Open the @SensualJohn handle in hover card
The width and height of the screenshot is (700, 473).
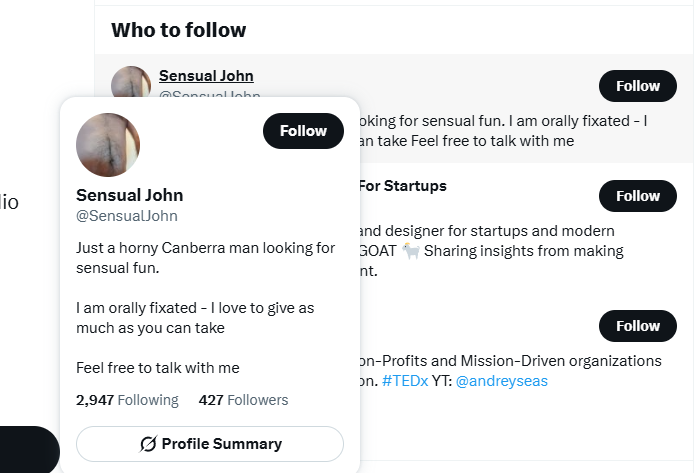pyautogui.click(x=127, y=216)
